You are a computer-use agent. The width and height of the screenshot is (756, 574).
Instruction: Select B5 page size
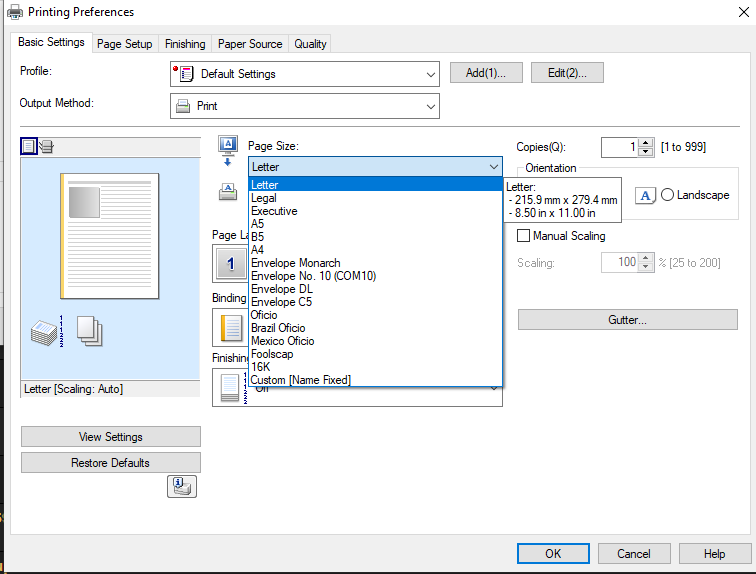click(375, 237)
